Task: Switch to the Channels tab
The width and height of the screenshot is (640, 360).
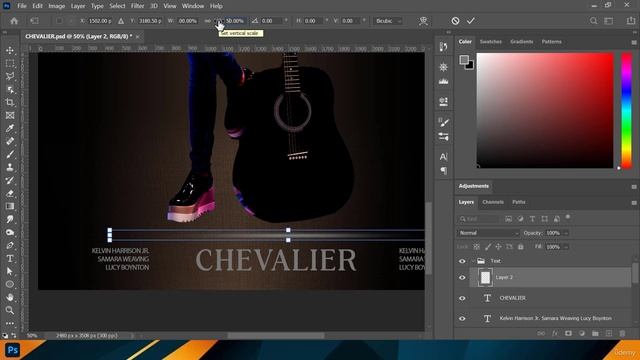Action: tap(493, 202)
